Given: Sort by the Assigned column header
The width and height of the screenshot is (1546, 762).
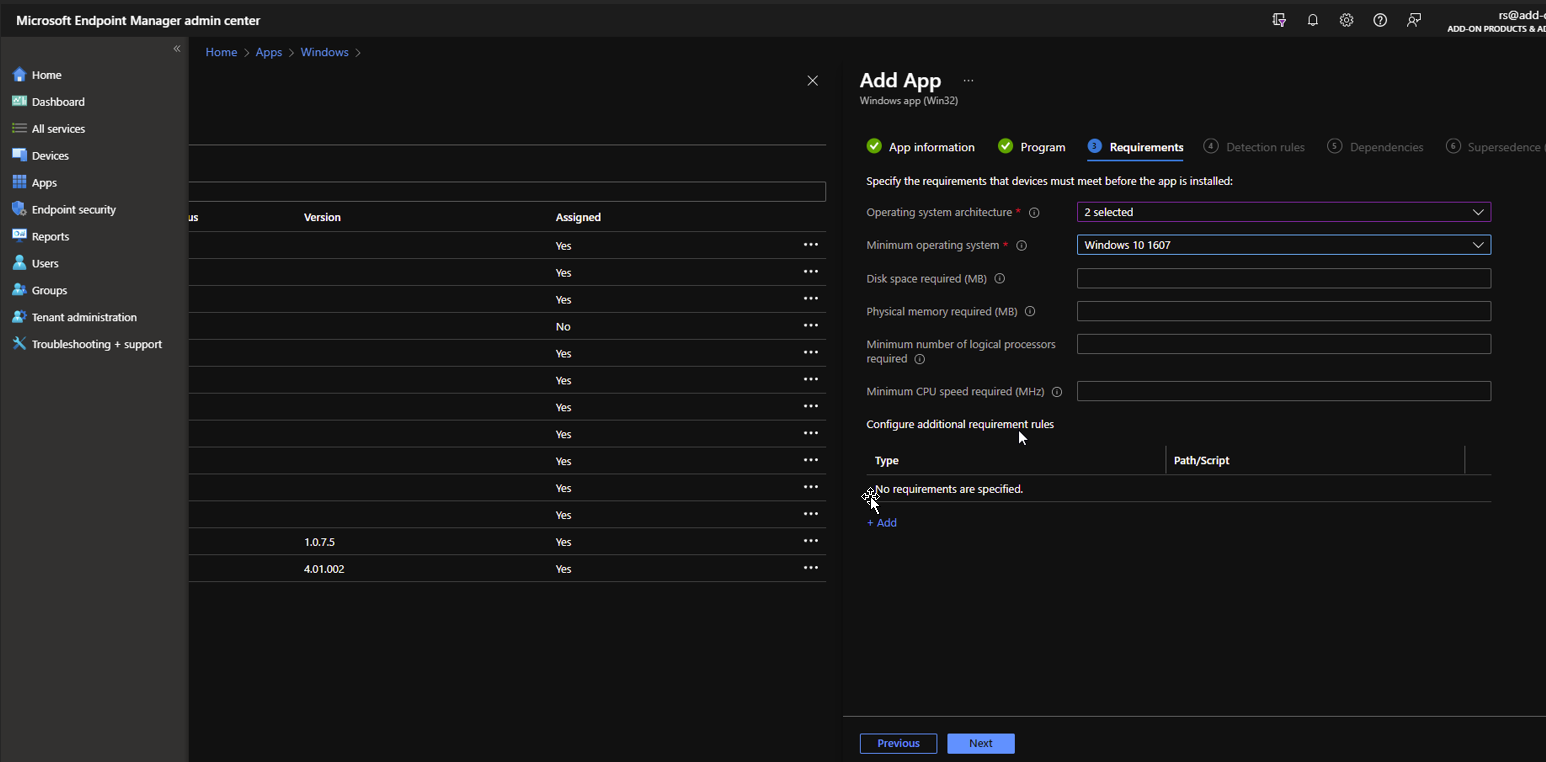Looking at the screenshot, I should [x=578, y=217].
